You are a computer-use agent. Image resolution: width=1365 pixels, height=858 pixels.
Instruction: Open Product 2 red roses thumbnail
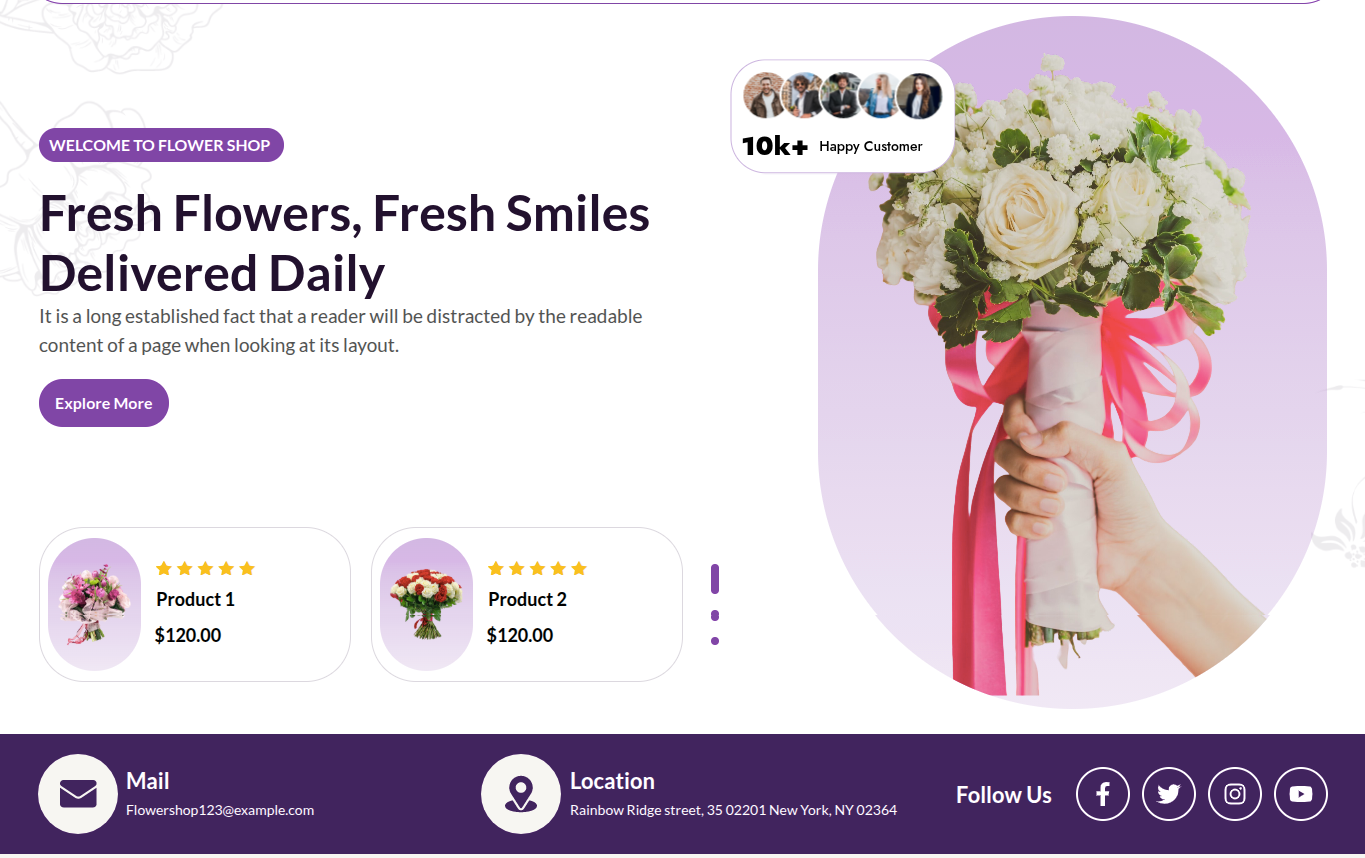point(427,605)
